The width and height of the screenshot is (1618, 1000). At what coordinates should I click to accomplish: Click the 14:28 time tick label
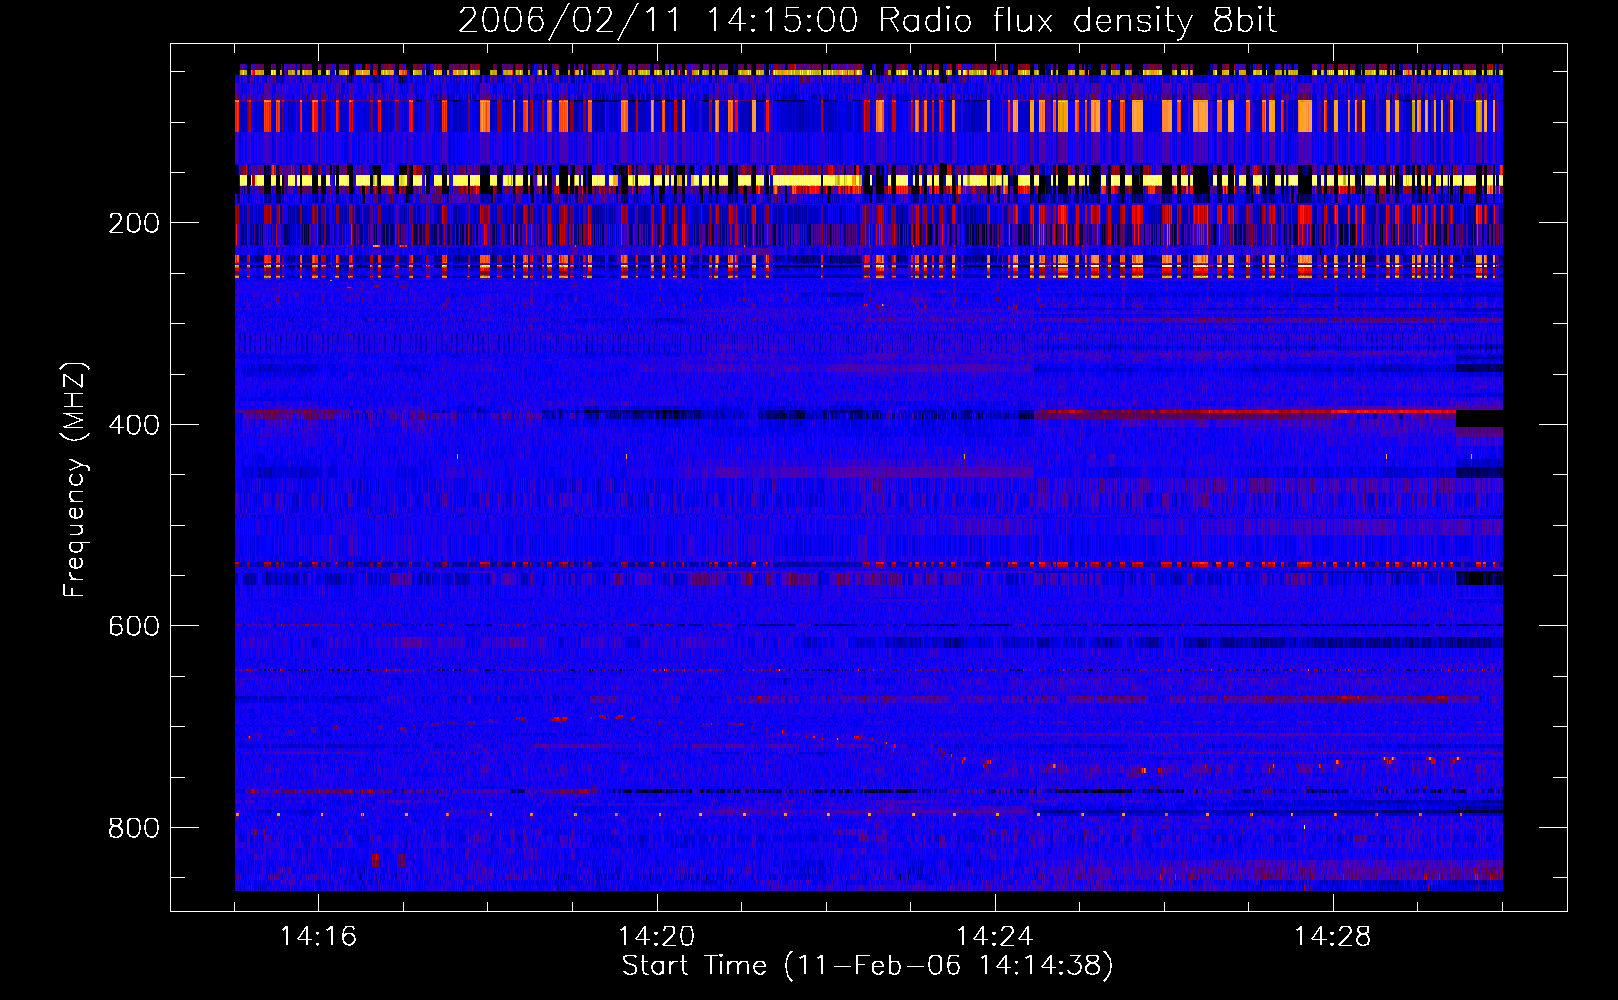point(1332,936)
